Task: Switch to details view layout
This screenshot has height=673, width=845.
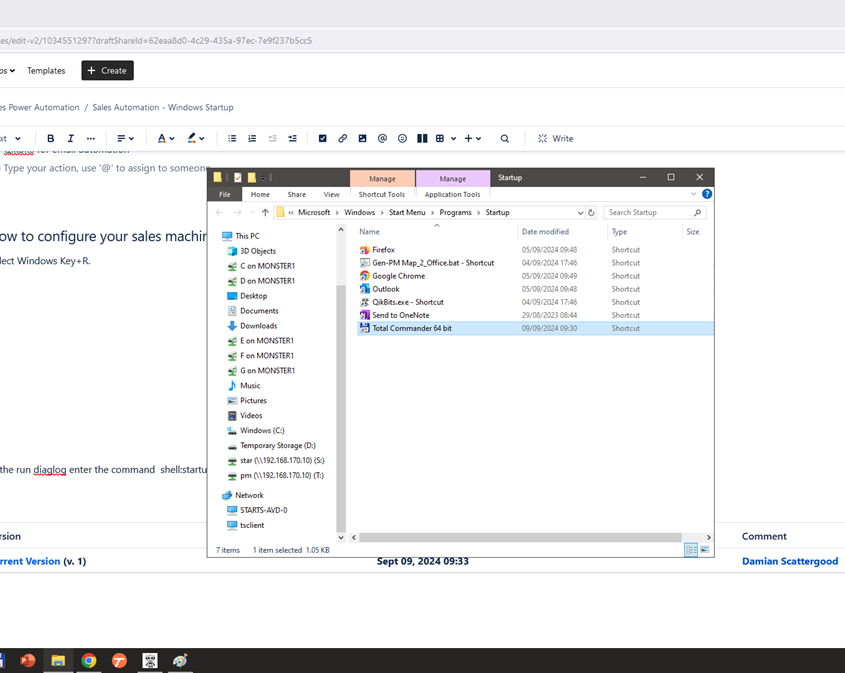Action: 691,550
